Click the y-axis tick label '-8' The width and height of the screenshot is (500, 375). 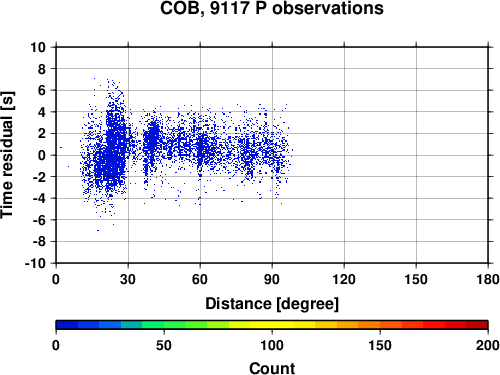pyautogui.click(x=39, y=242)
